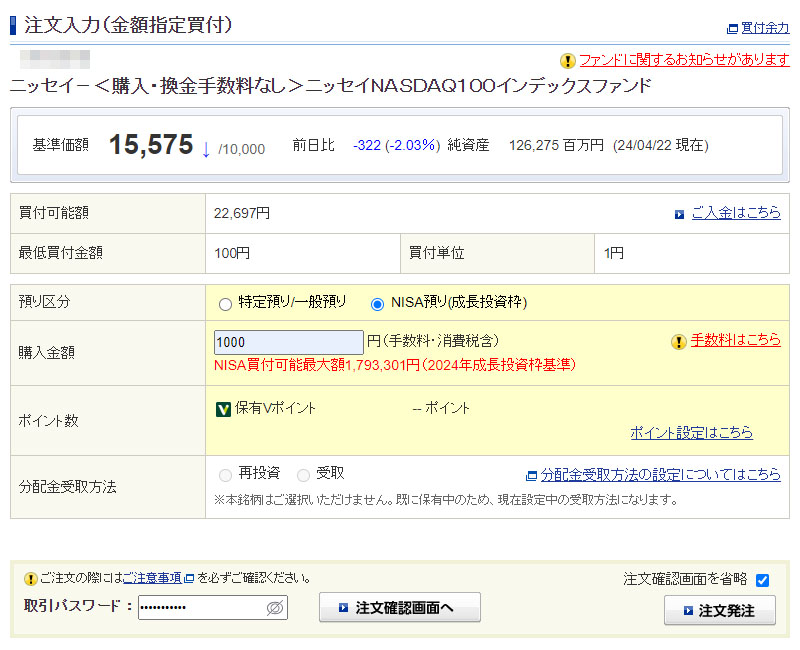Open the ご注意事項 link

click(152, 578)
